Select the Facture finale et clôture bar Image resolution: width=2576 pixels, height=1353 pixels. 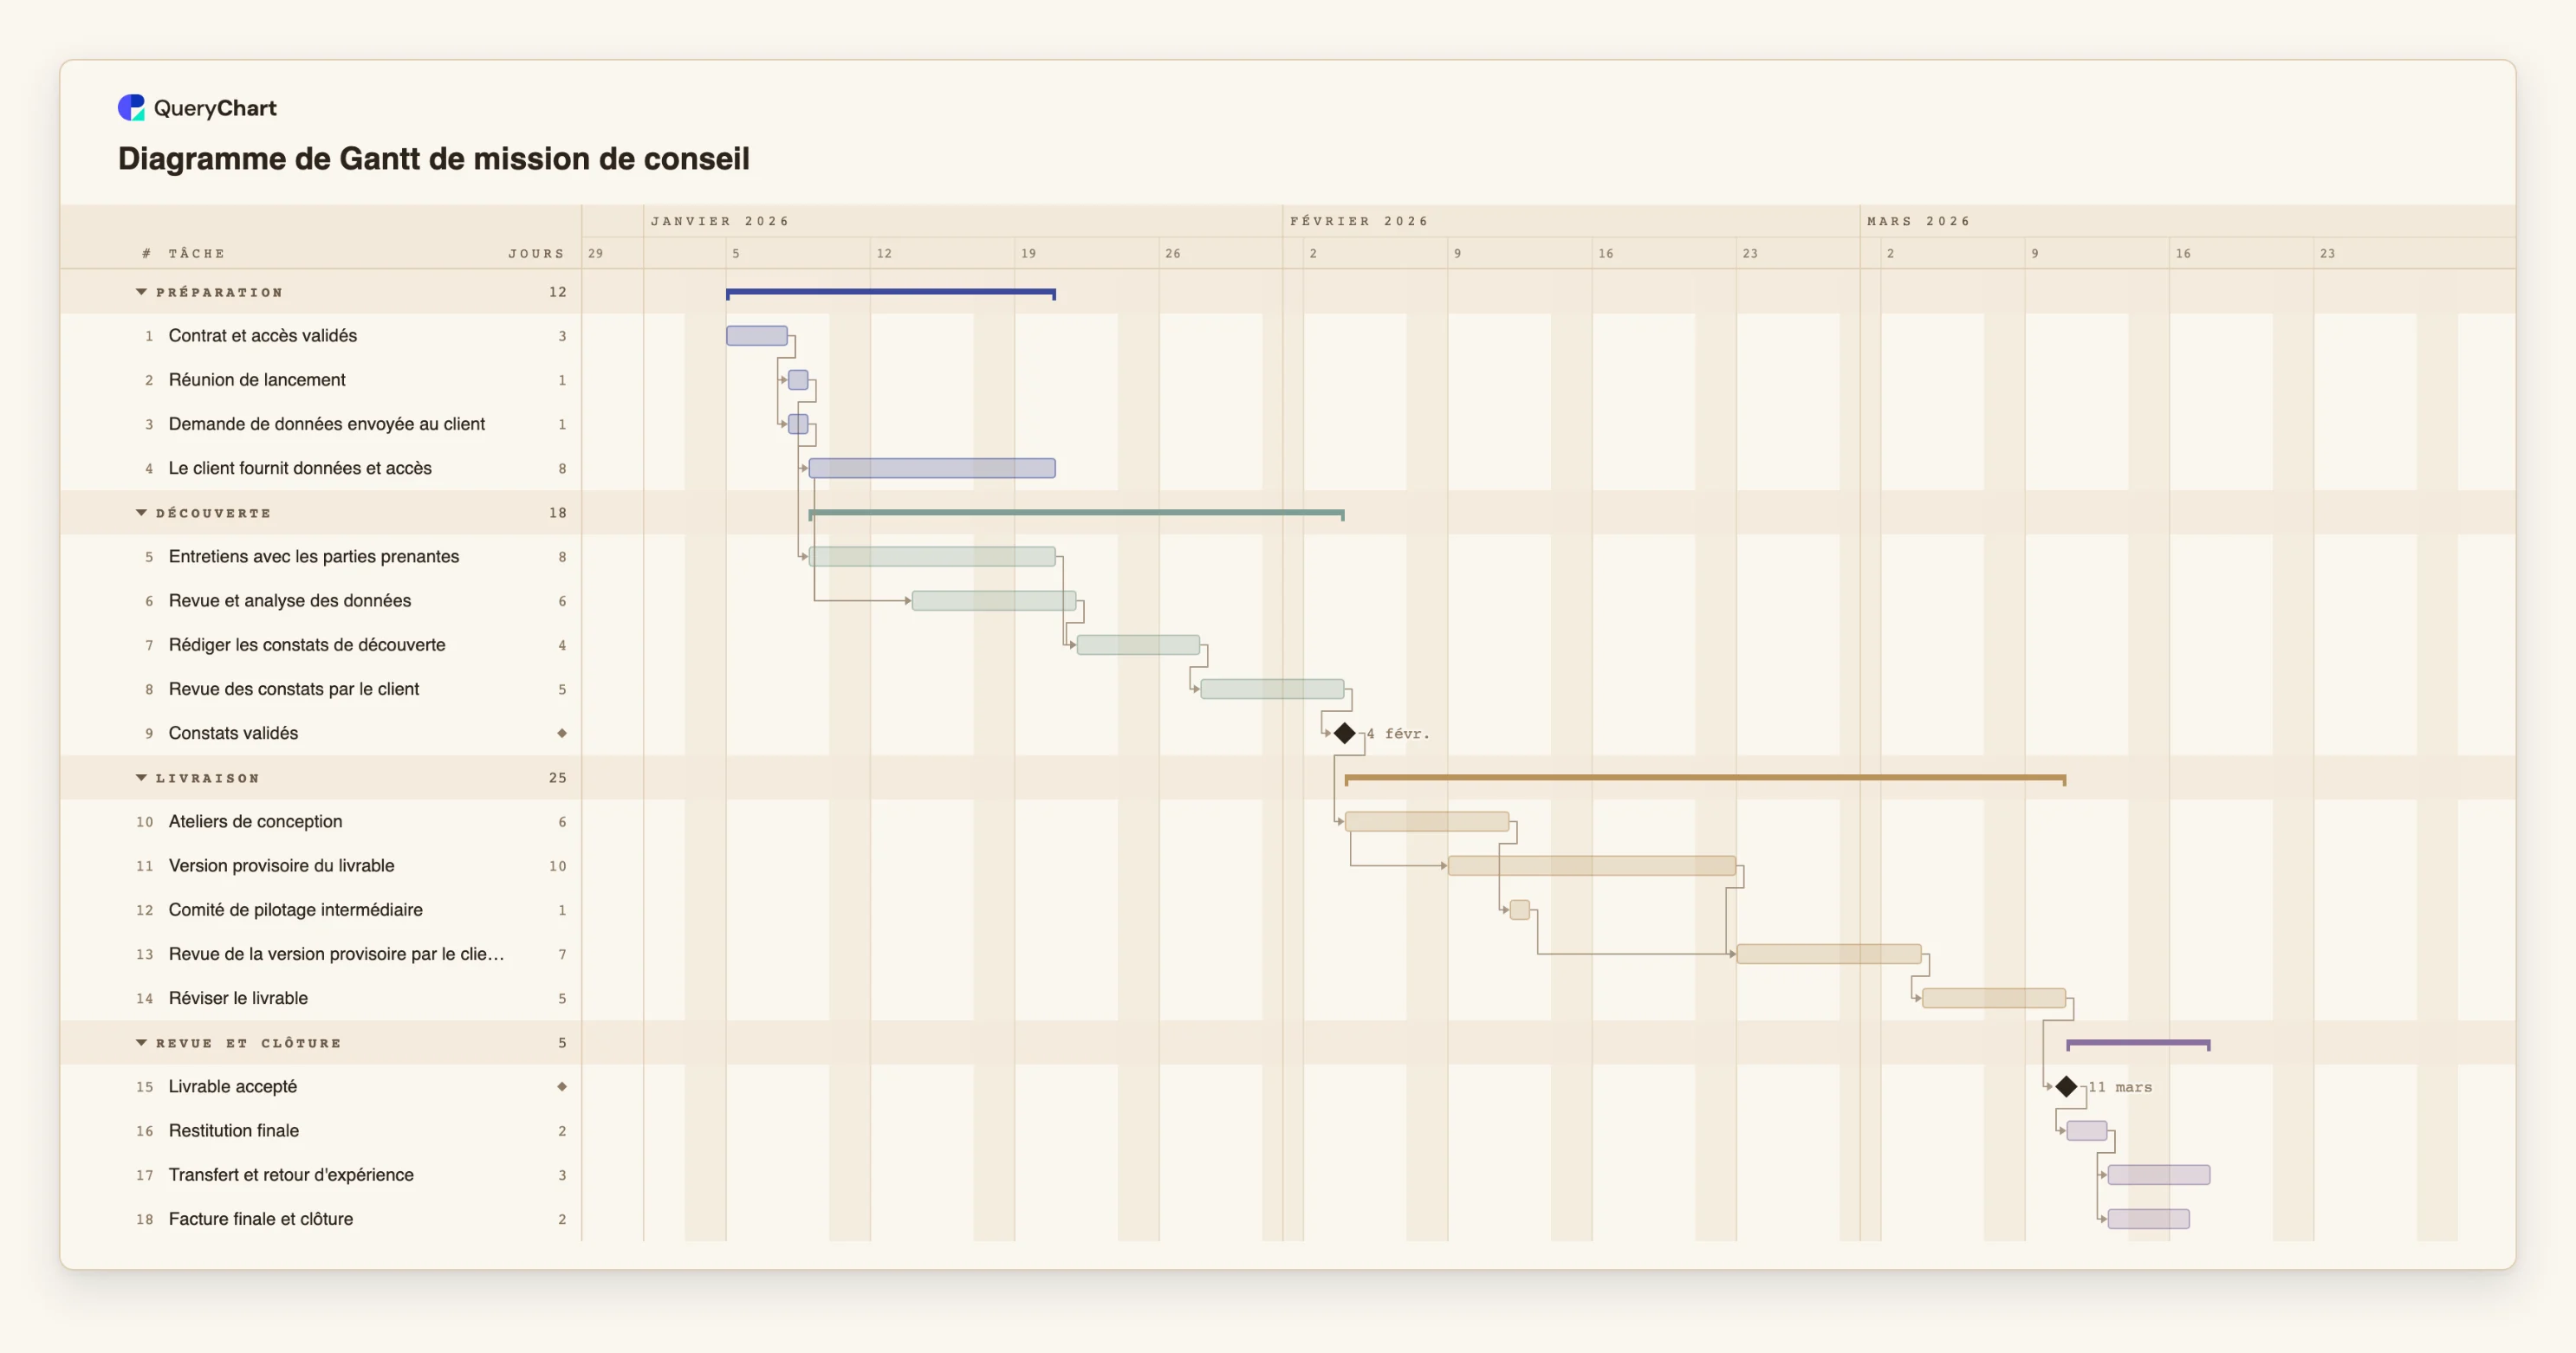2149,1219
